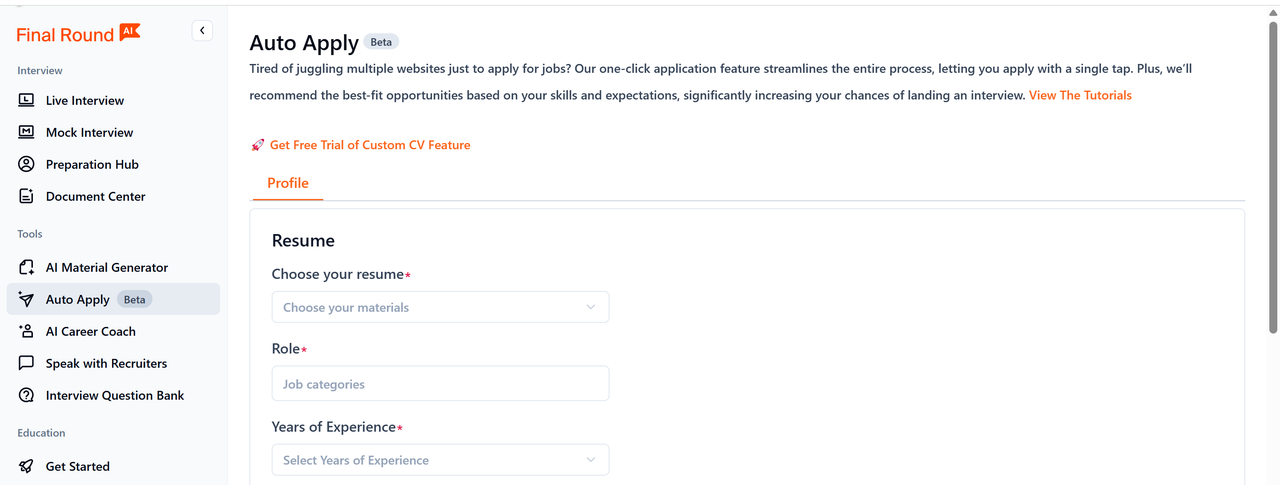
Task: Click the Live Interview sidebar icon
Action: (x=27, y=100)
